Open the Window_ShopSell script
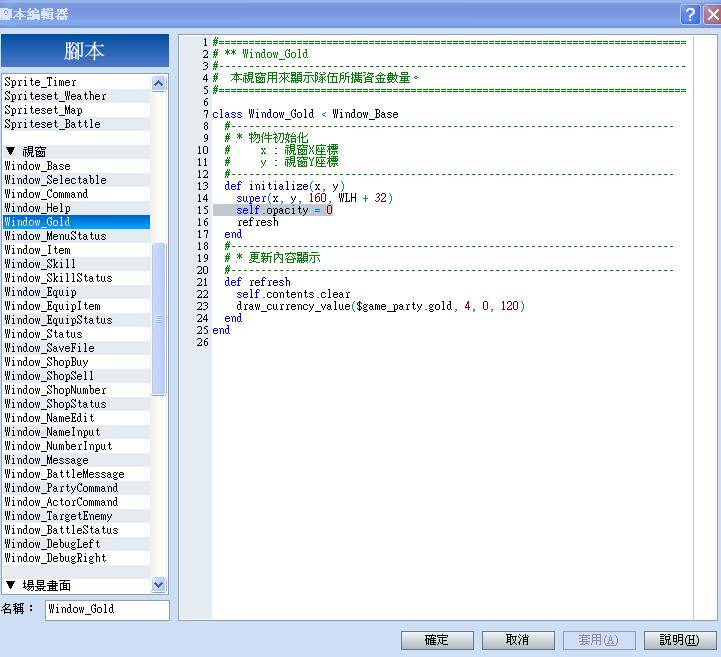Viewport: 721px width, 657px height. click(x=76, y=376)
